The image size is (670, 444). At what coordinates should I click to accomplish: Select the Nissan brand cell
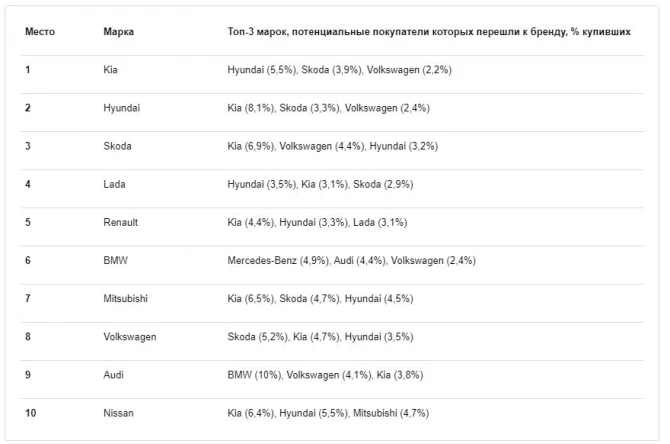click(x=118, y=413)
